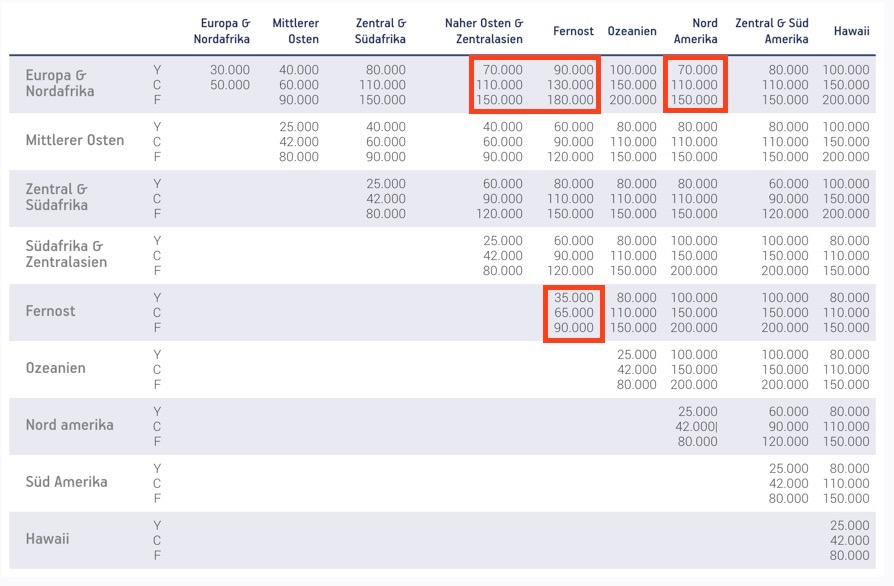894x586 pixels.
Task: Click the Ozeanien row label
Action: pyautogui.click(x=56, y=368)
